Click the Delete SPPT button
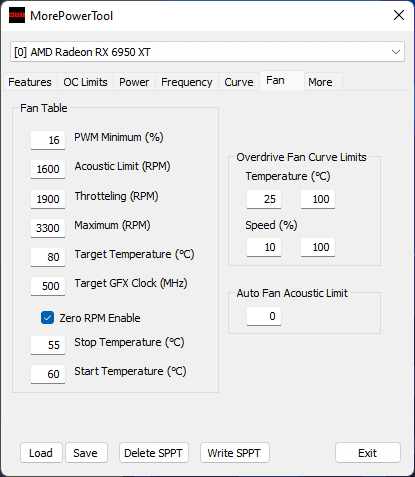 click(154, 453)
